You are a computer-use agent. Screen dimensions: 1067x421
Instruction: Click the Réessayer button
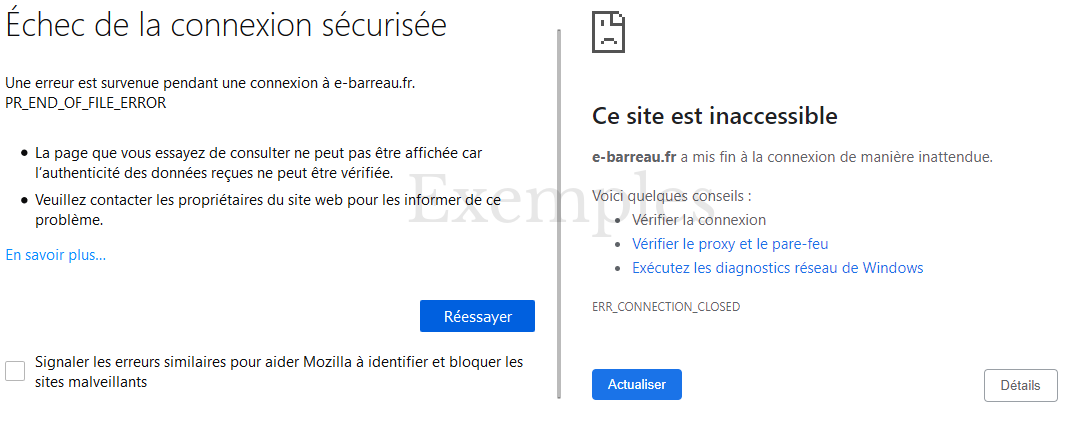[x=477, y=316]
